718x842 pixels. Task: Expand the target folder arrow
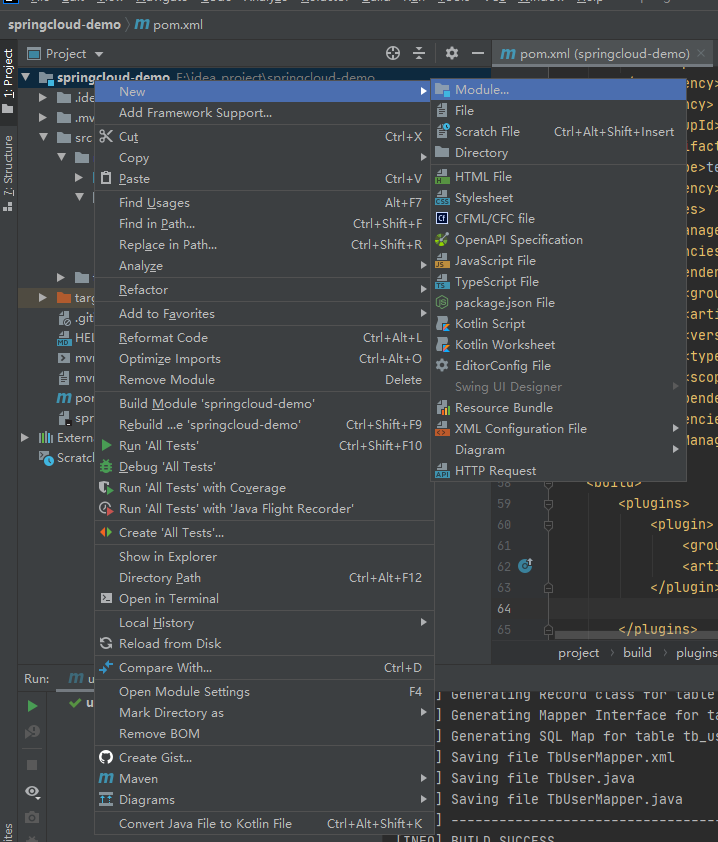click(x=43, y=297)
